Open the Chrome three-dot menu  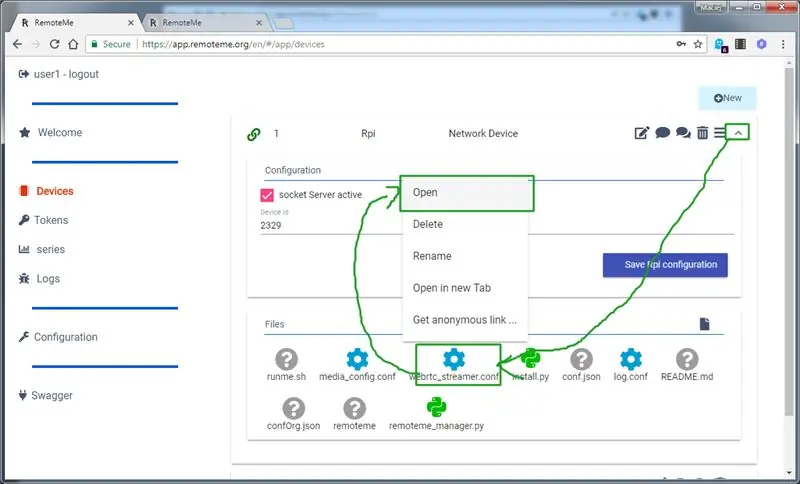[783, 44]
